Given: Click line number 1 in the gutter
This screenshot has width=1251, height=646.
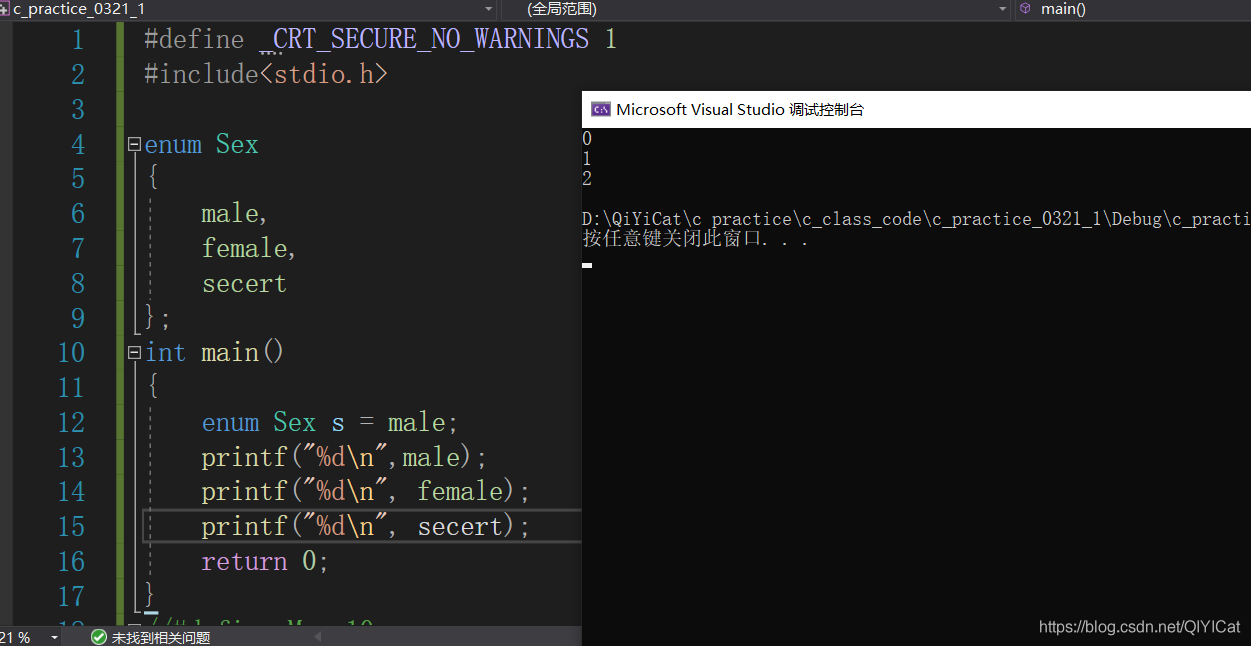Looking at the screenshot, I should pyautogui.click(x=78, y=40).
